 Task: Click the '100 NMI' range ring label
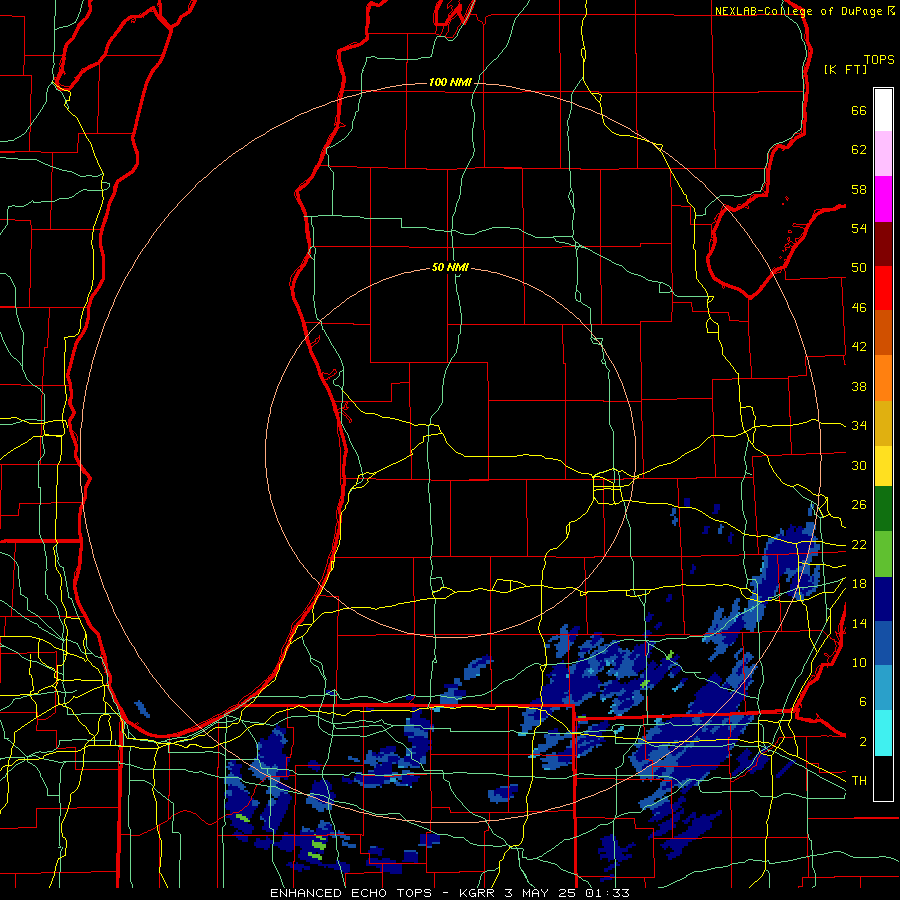tap(450, 82)
